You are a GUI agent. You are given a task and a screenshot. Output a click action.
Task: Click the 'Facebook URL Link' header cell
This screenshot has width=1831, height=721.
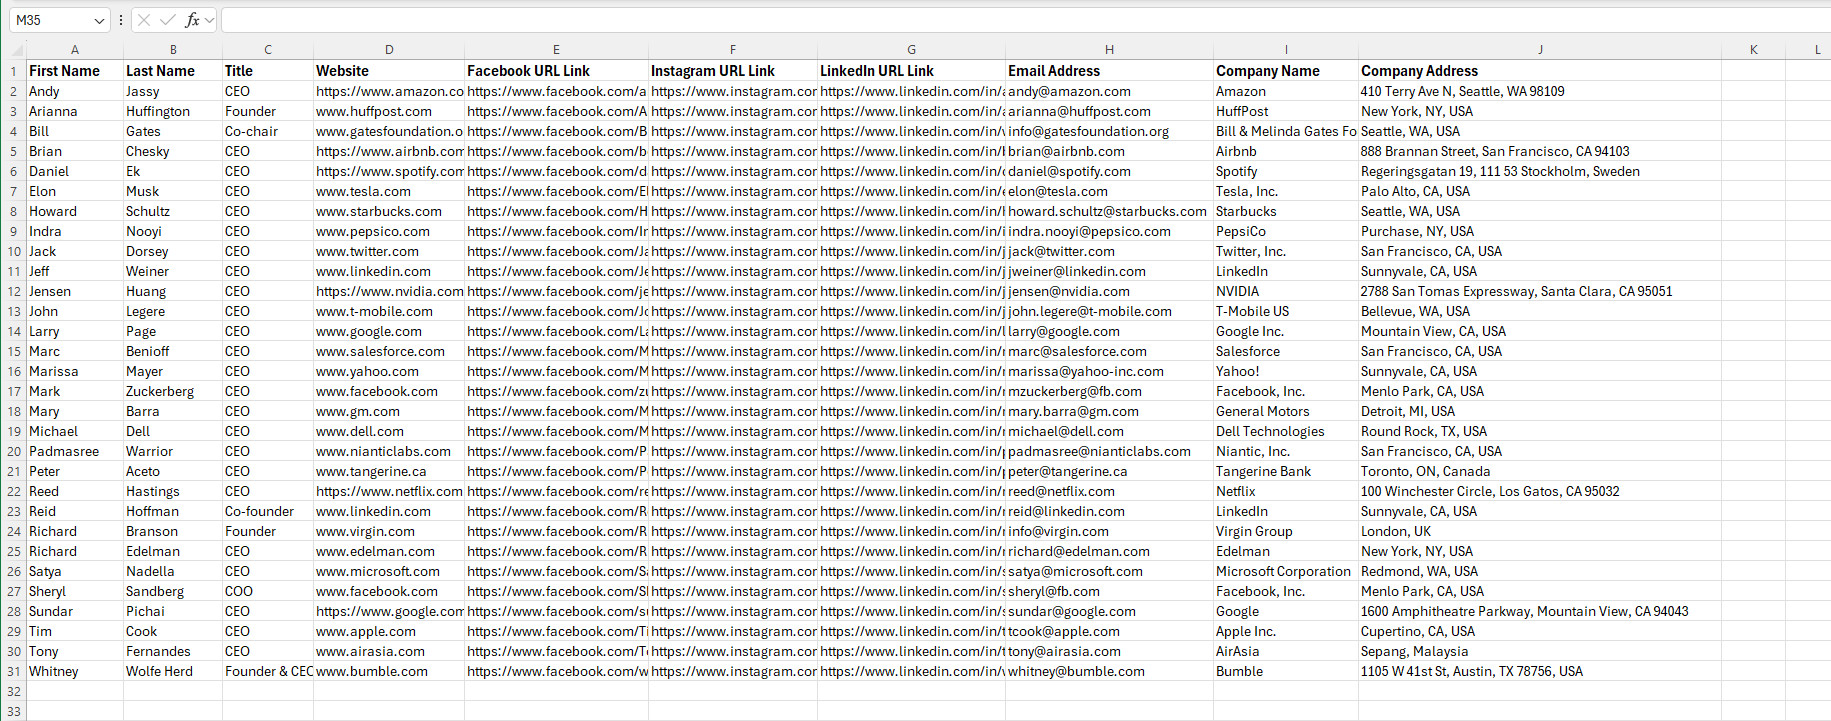point(556,71)
